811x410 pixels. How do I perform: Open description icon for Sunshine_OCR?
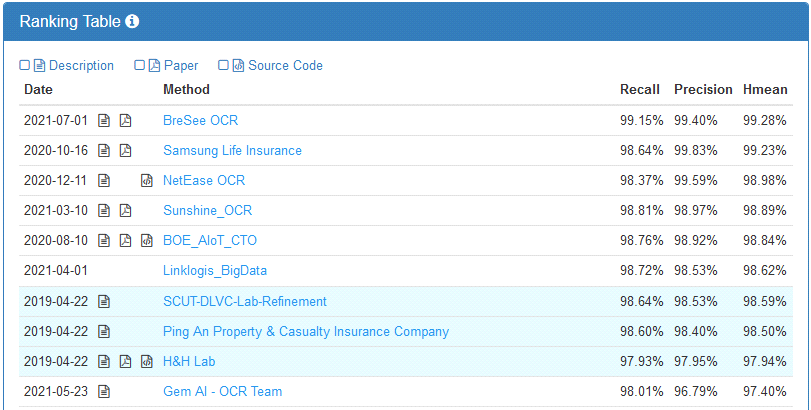[104, 210]
